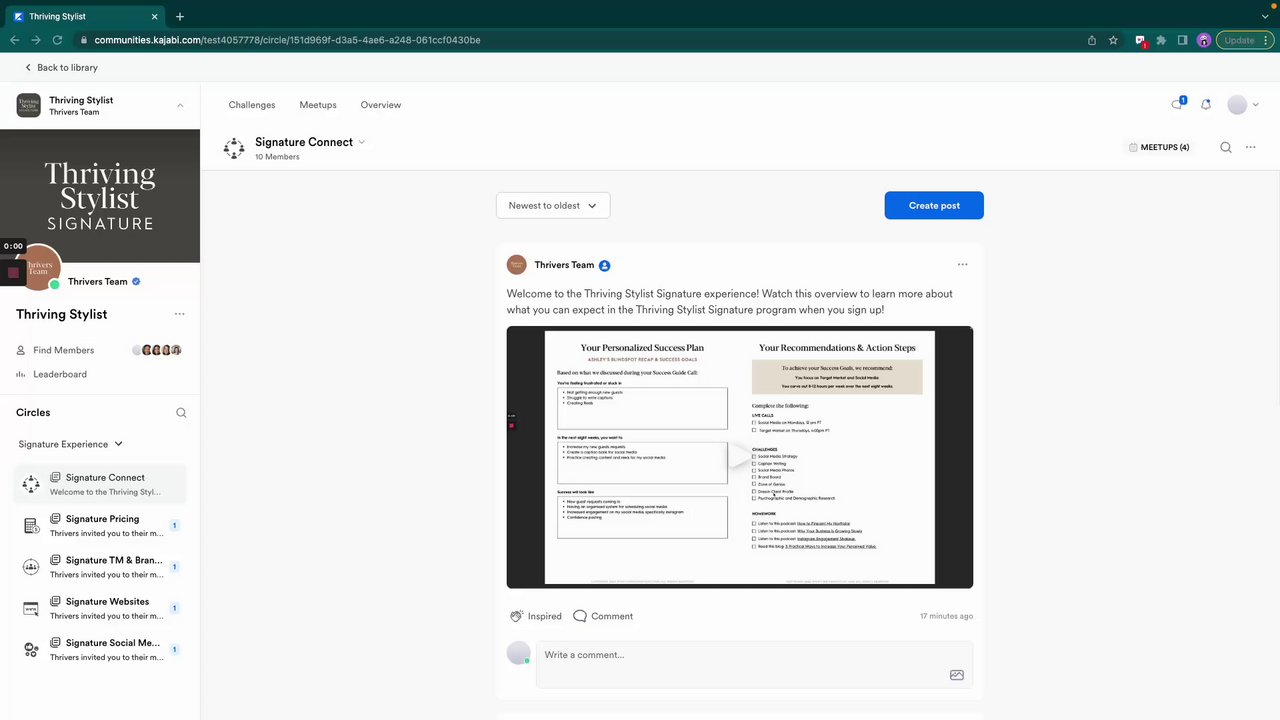This screenshot has width=1280, height=720.
Task: Open the Newest to oldest sort dropdown
Action: 553,205
